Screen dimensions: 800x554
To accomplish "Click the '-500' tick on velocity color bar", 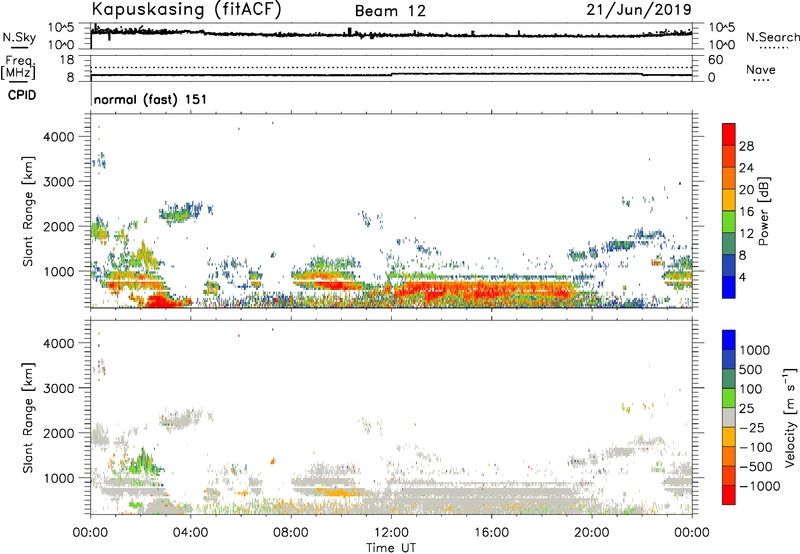I will pyautogui.click(x=756, y=467).
